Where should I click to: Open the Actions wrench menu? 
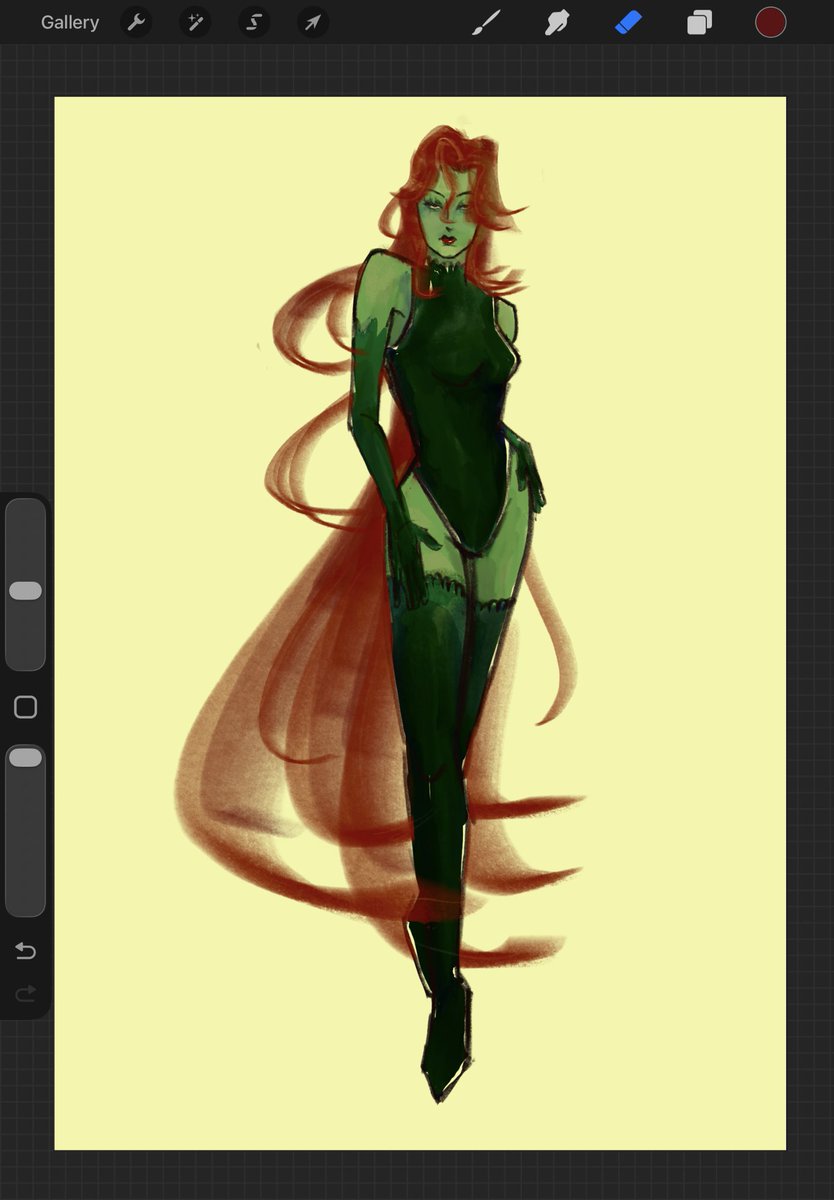[x=136, y=22]
